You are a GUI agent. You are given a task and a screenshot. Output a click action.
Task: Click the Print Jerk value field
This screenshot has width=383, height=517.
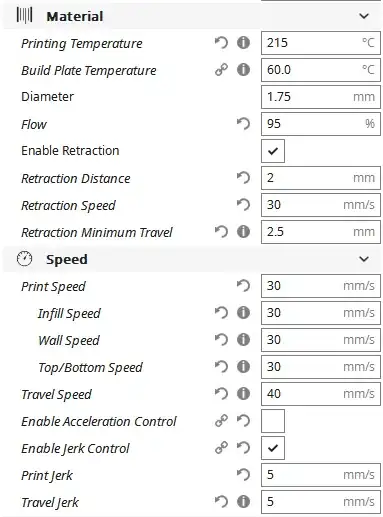click(x=321, y=475)
